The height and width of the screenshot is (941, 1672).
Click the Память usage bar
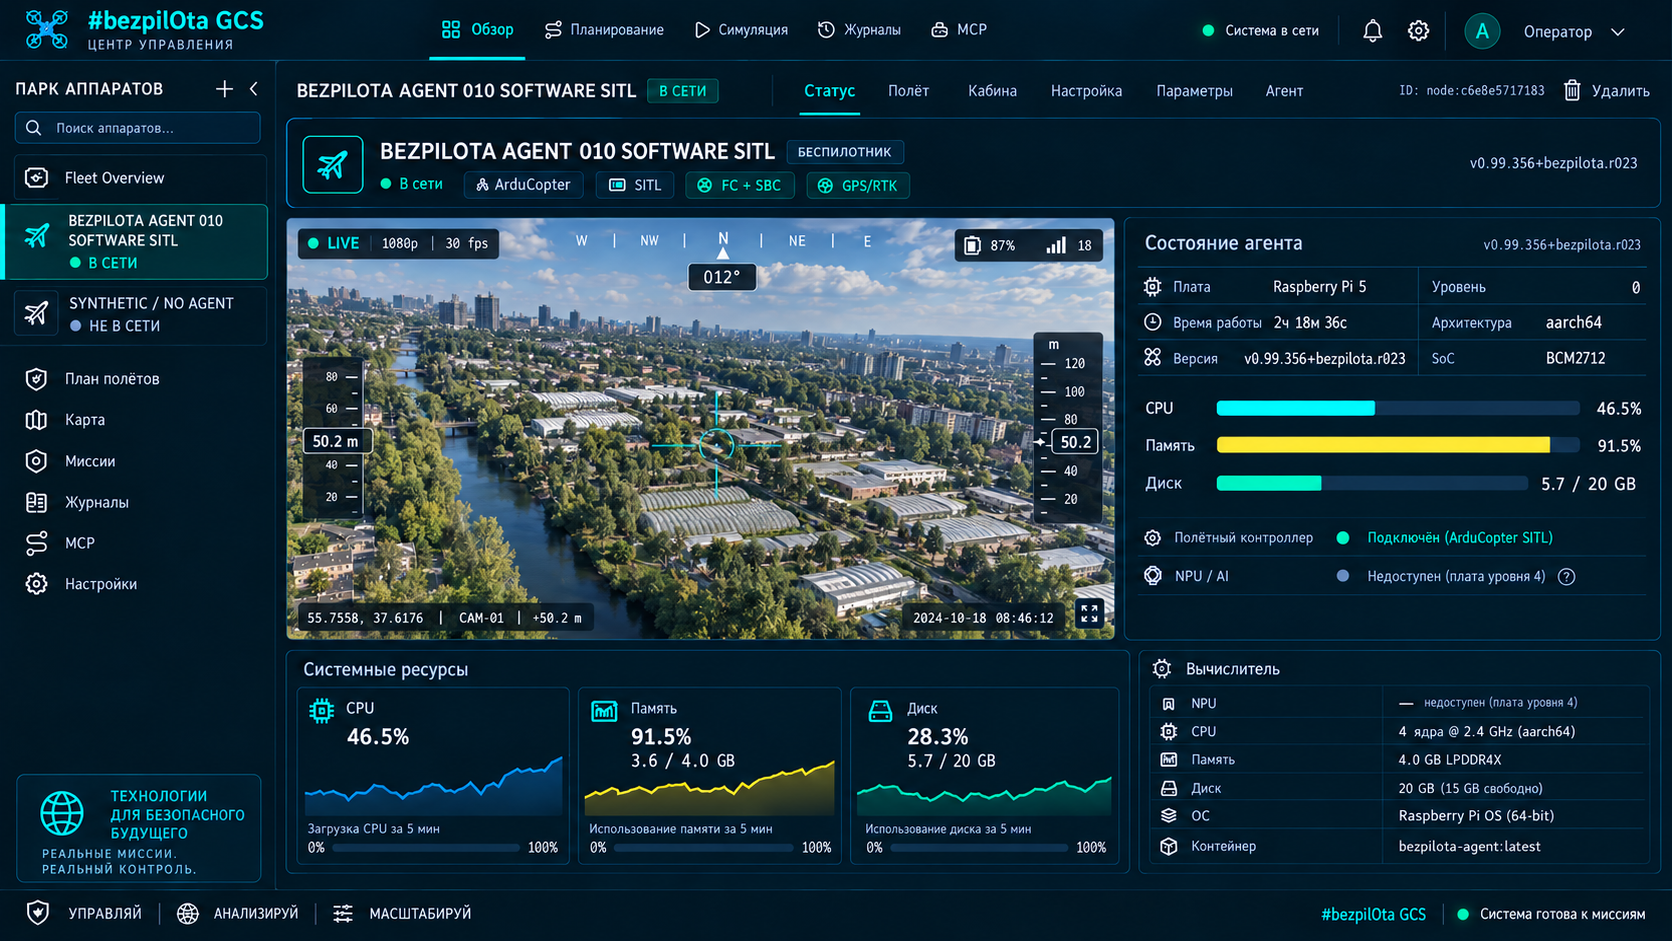tap(1397, 445)
